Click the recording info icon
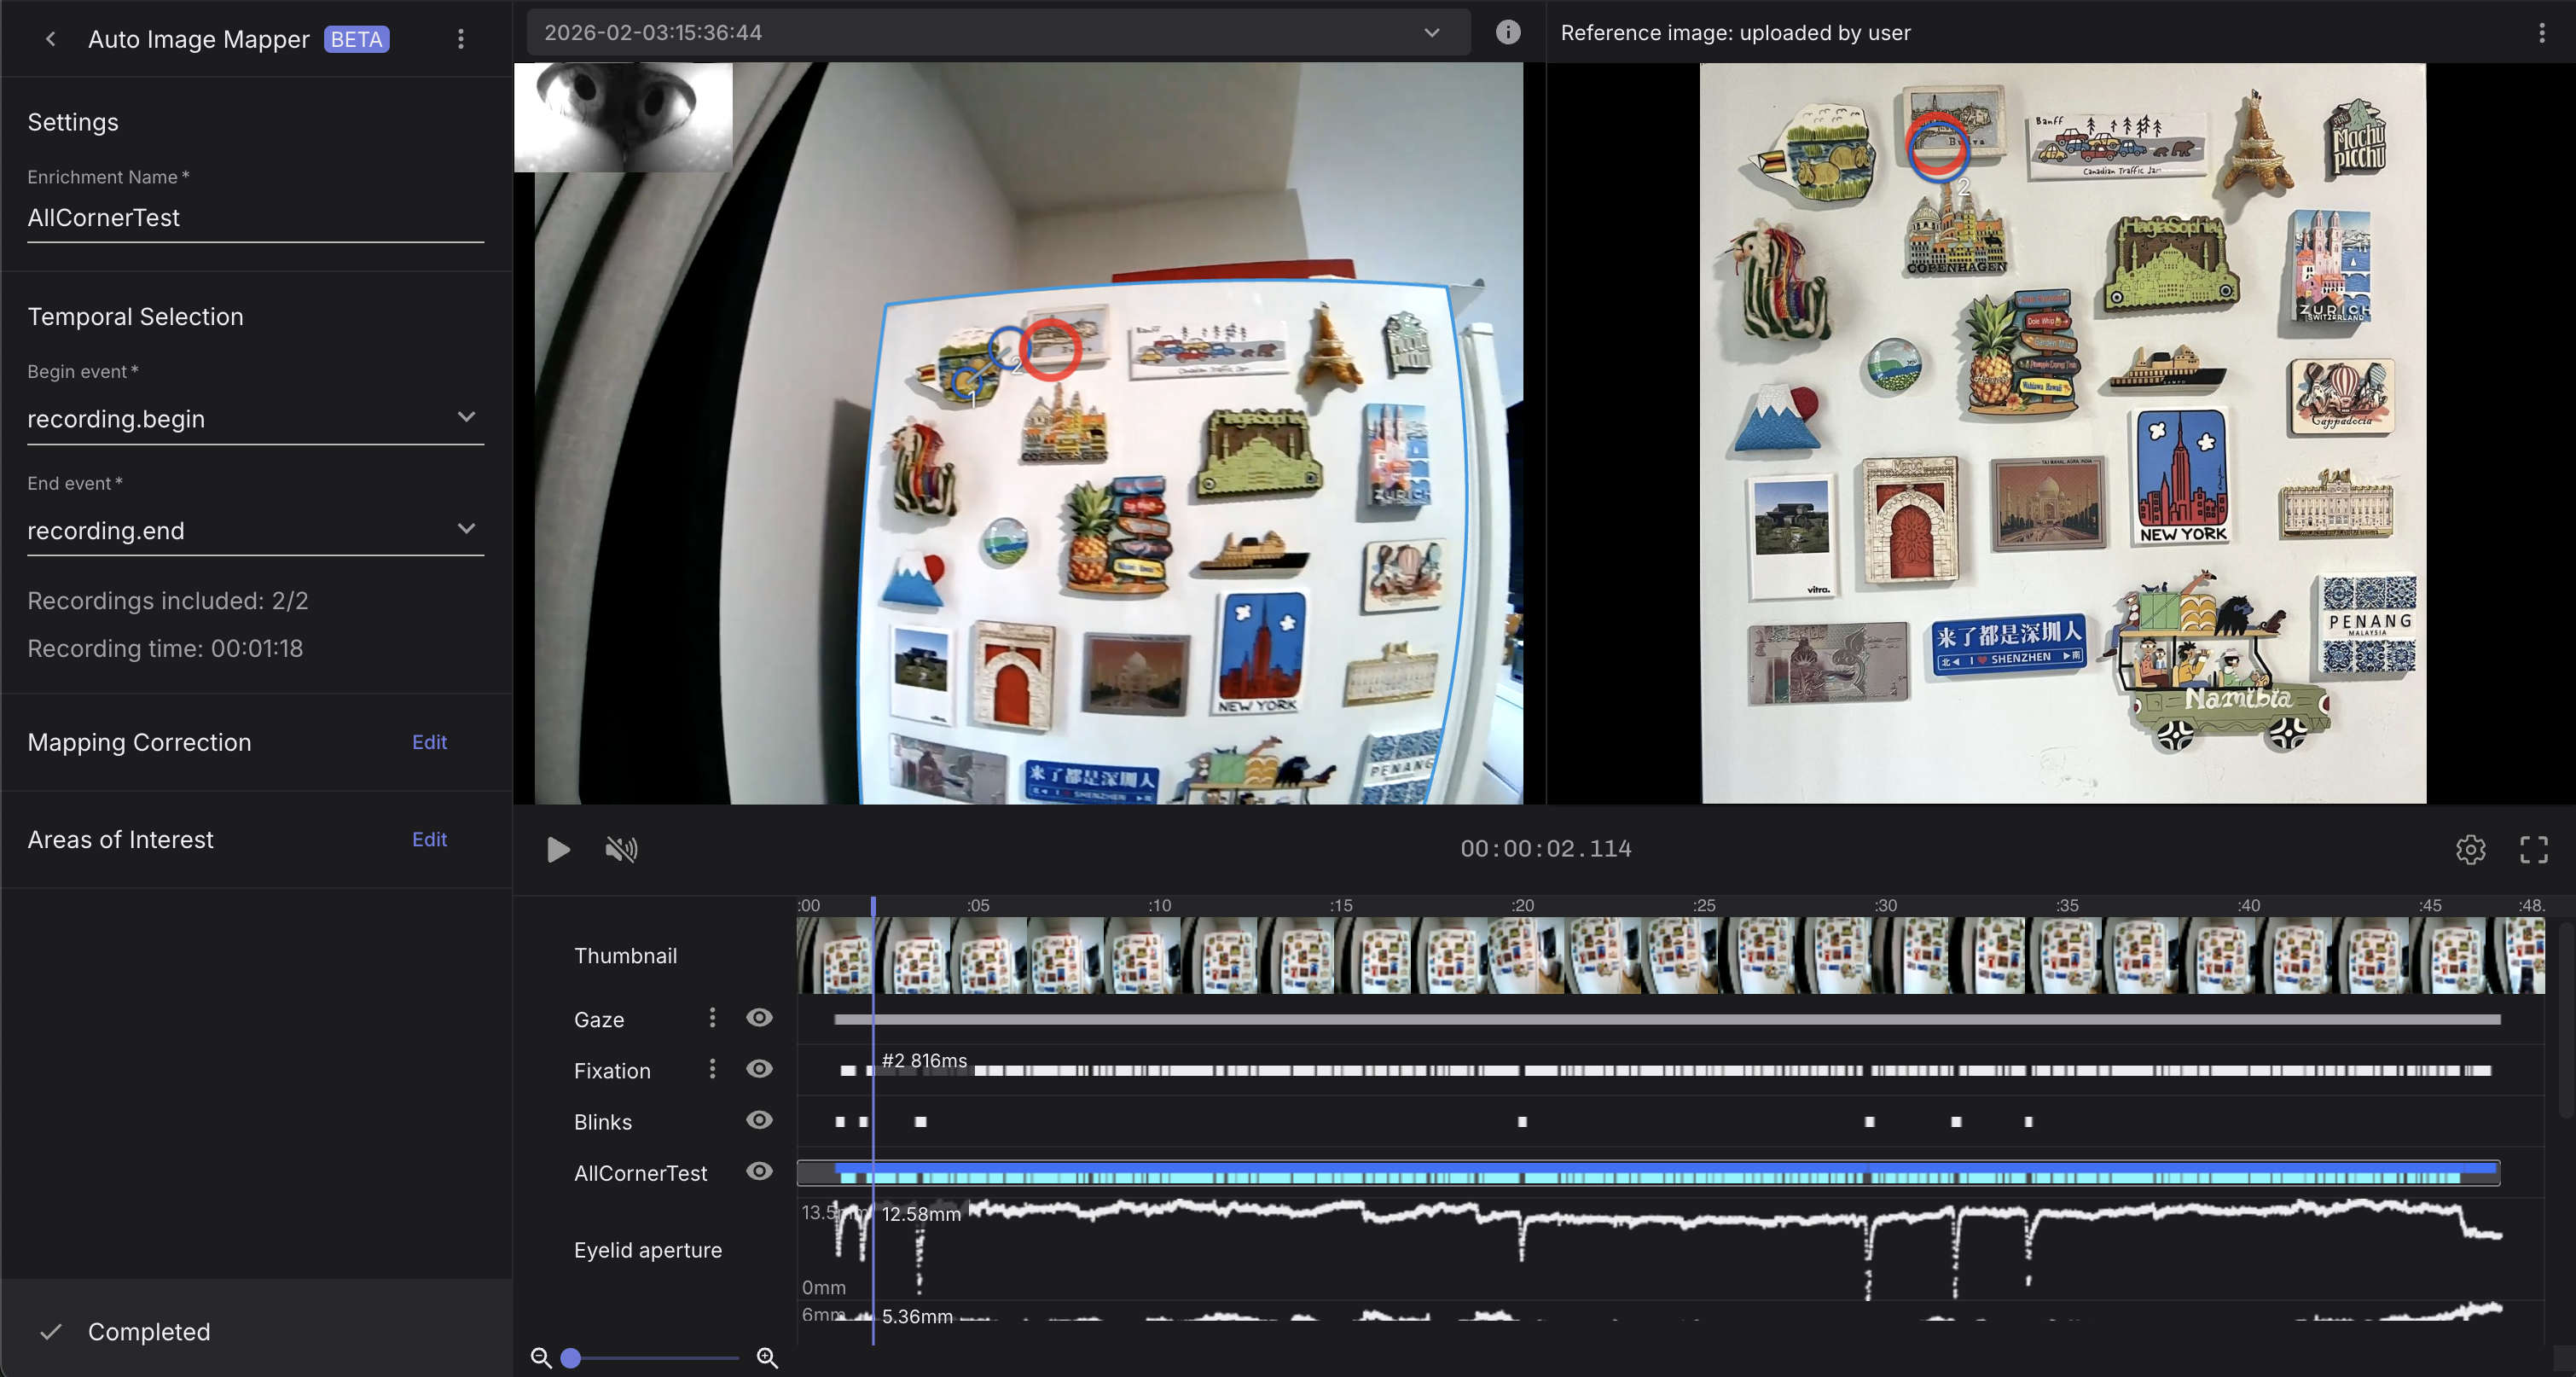This screenshot has width=2576, height=1377. click(1507, 32)
